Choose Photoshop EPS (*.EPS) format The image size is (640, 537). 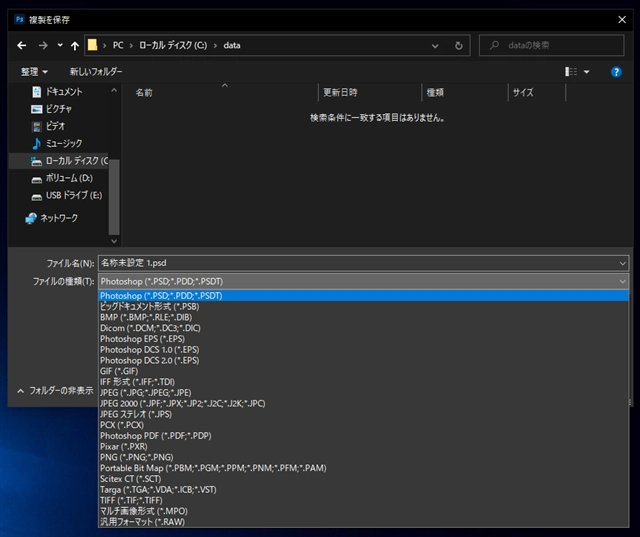click(363, 339)
